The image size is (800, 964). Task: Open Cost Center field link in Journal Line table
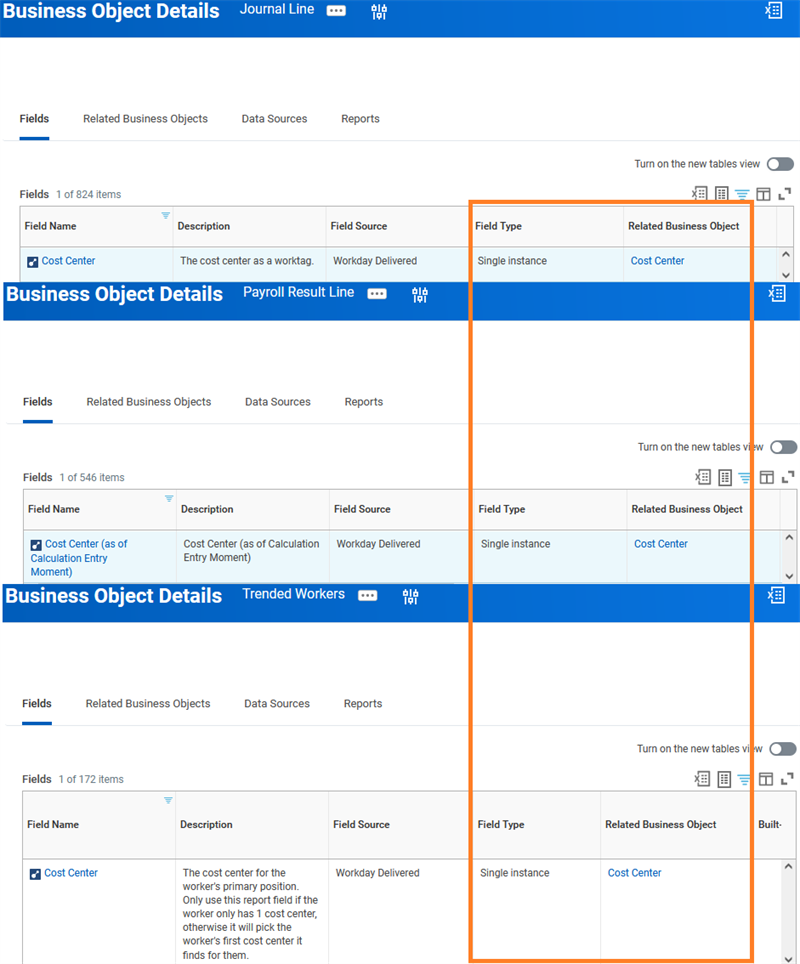click(68, 261)
